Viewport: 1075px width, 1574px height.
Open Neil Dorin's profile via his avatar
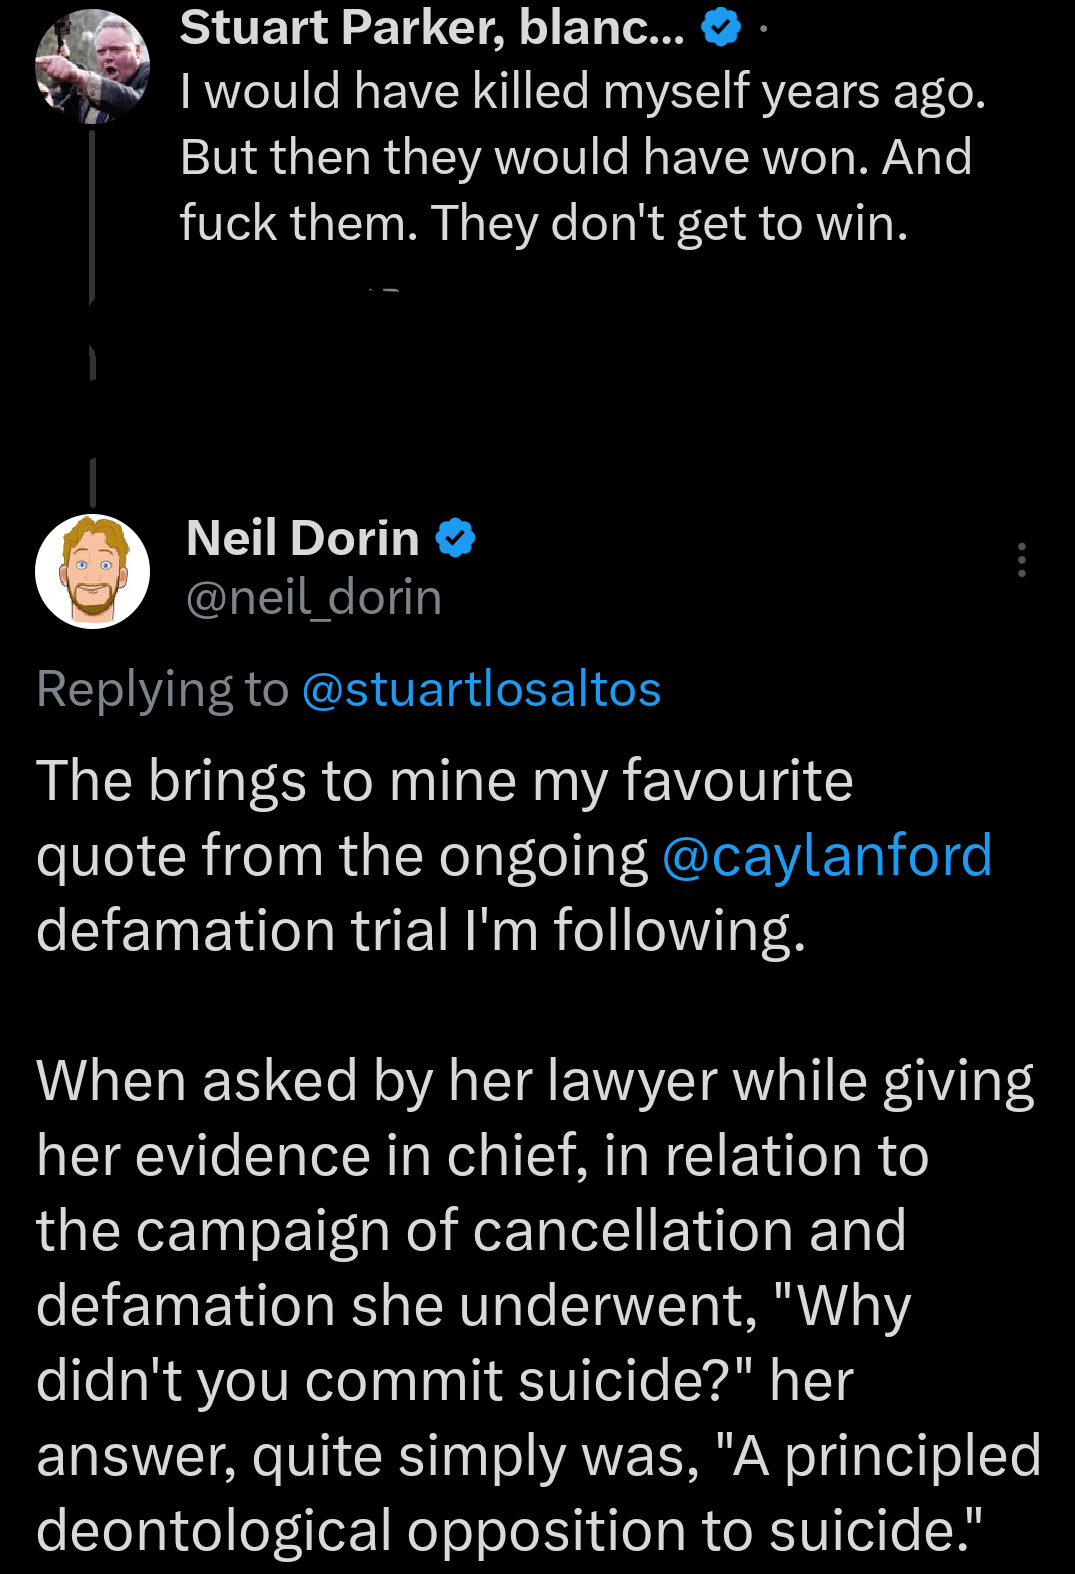(92, 570)
